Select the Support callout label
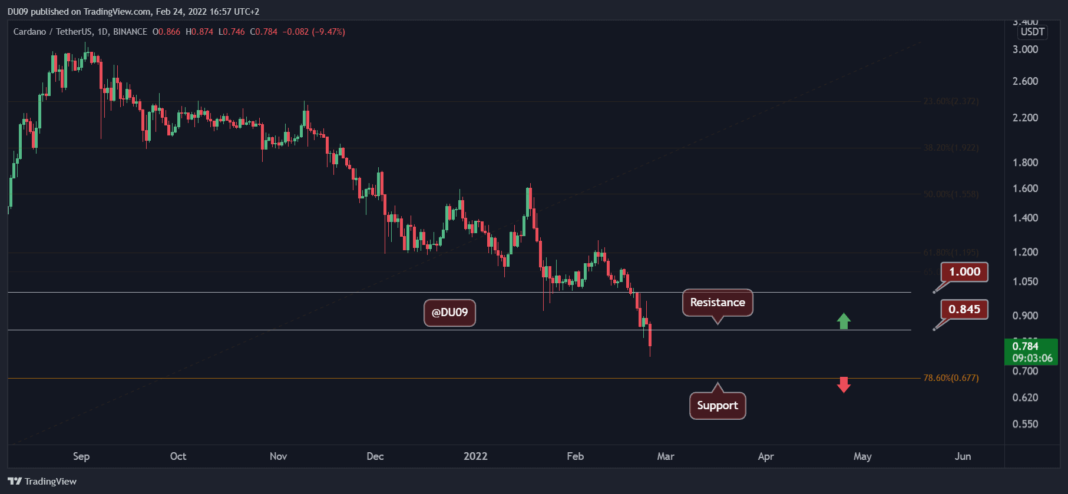Screen dimensions: 1068x494 point(717,406)
